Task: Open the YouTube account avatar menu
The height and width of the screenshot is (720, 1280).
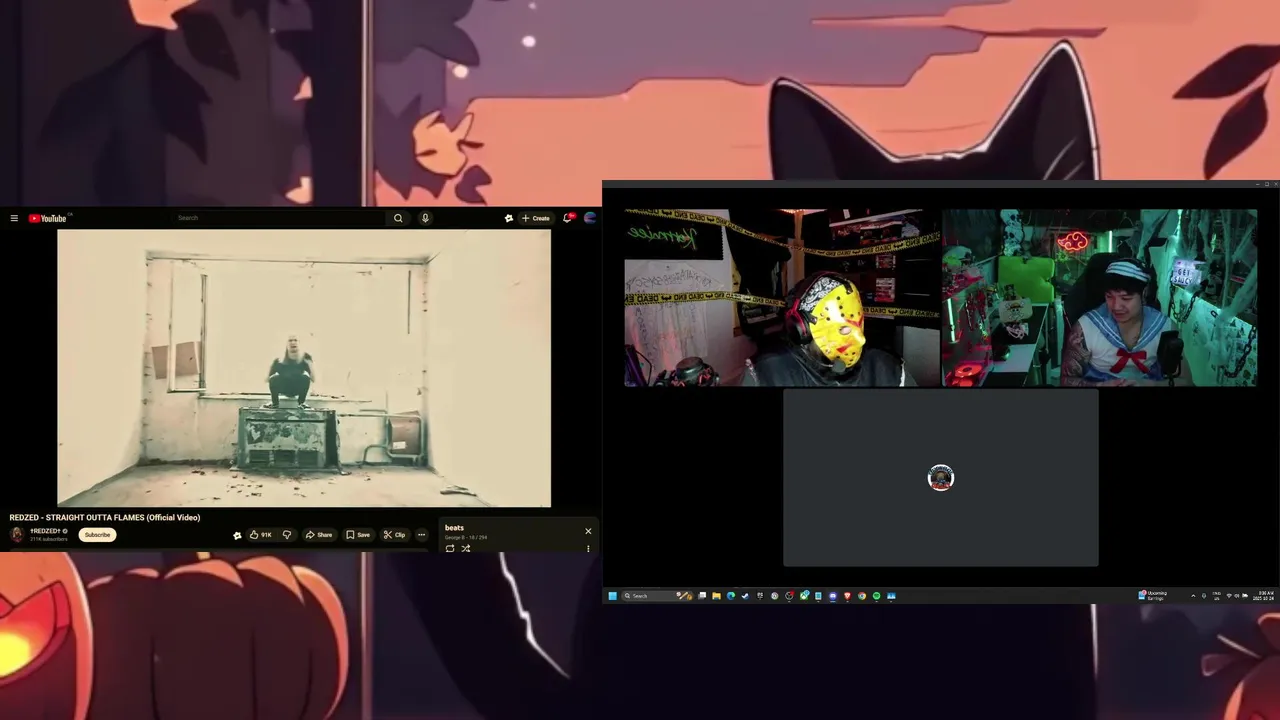Action: pos(590,218)
